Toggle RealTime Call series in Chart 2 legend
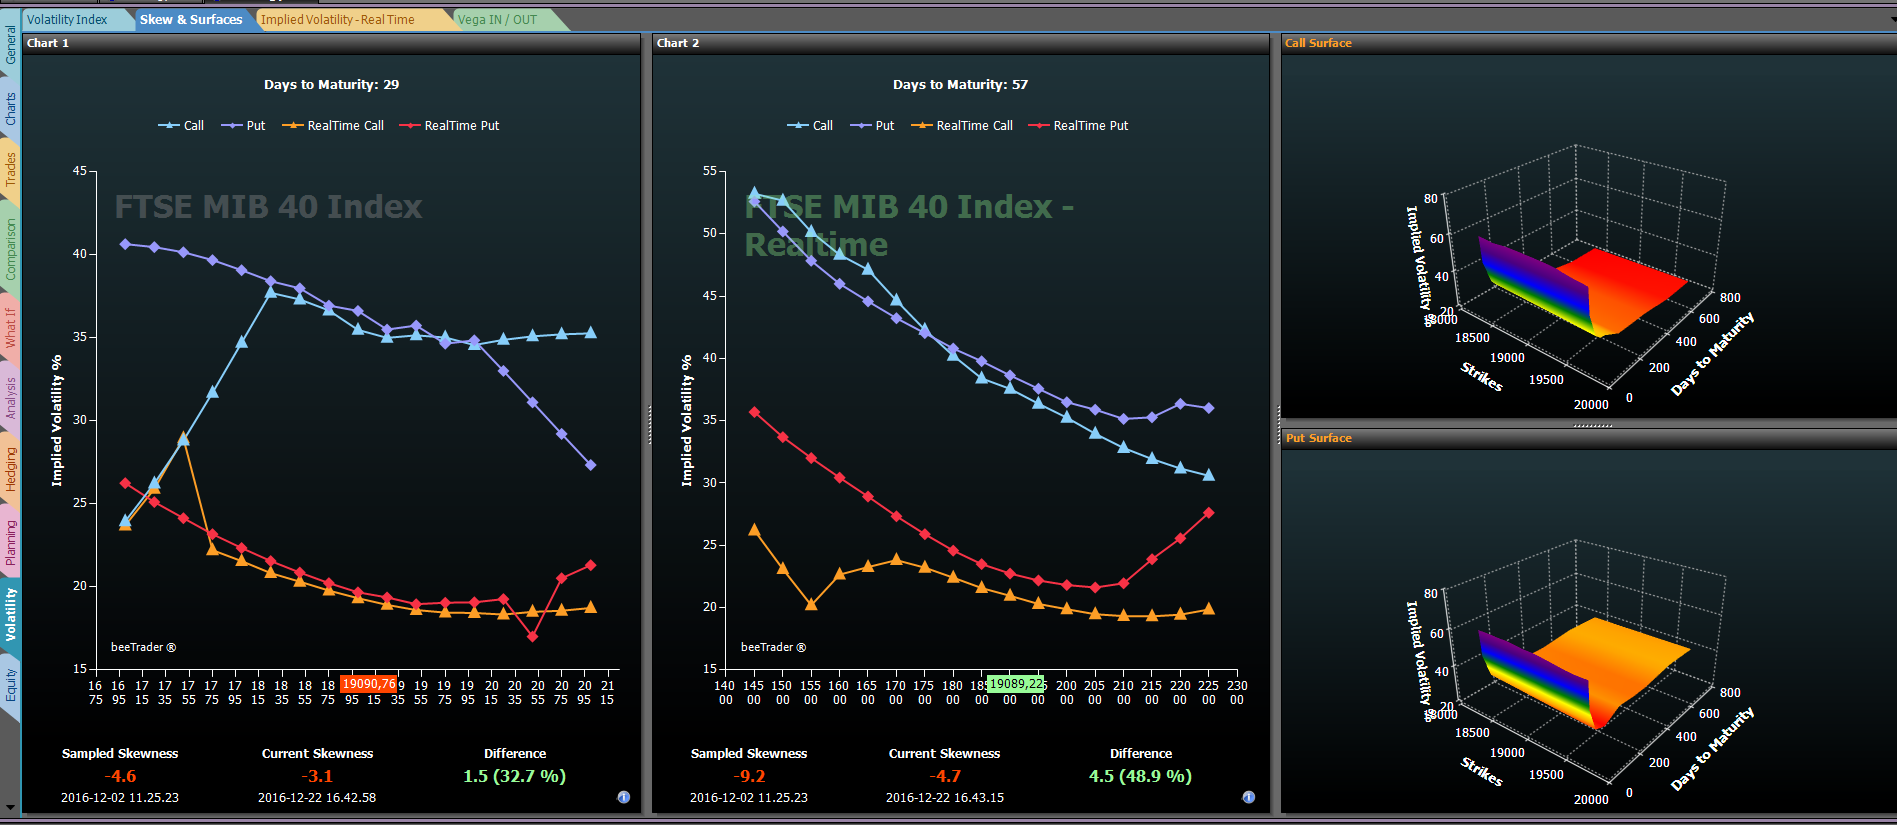The image size is (1897, 825). (962, 126)
